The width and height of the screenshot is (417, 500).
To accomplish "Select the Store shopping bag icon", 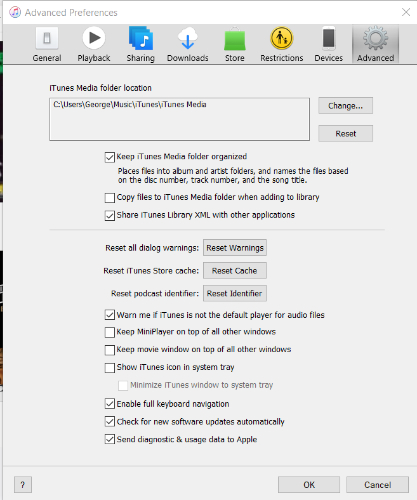I will (x=235, y=40).
